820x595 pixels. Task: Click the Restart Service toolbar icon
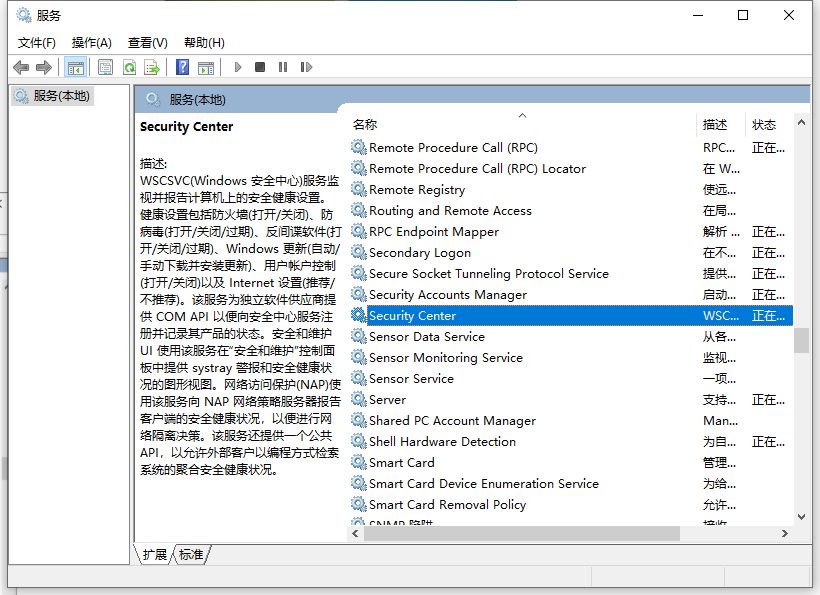pyautogui.click(x=307, y=66)
